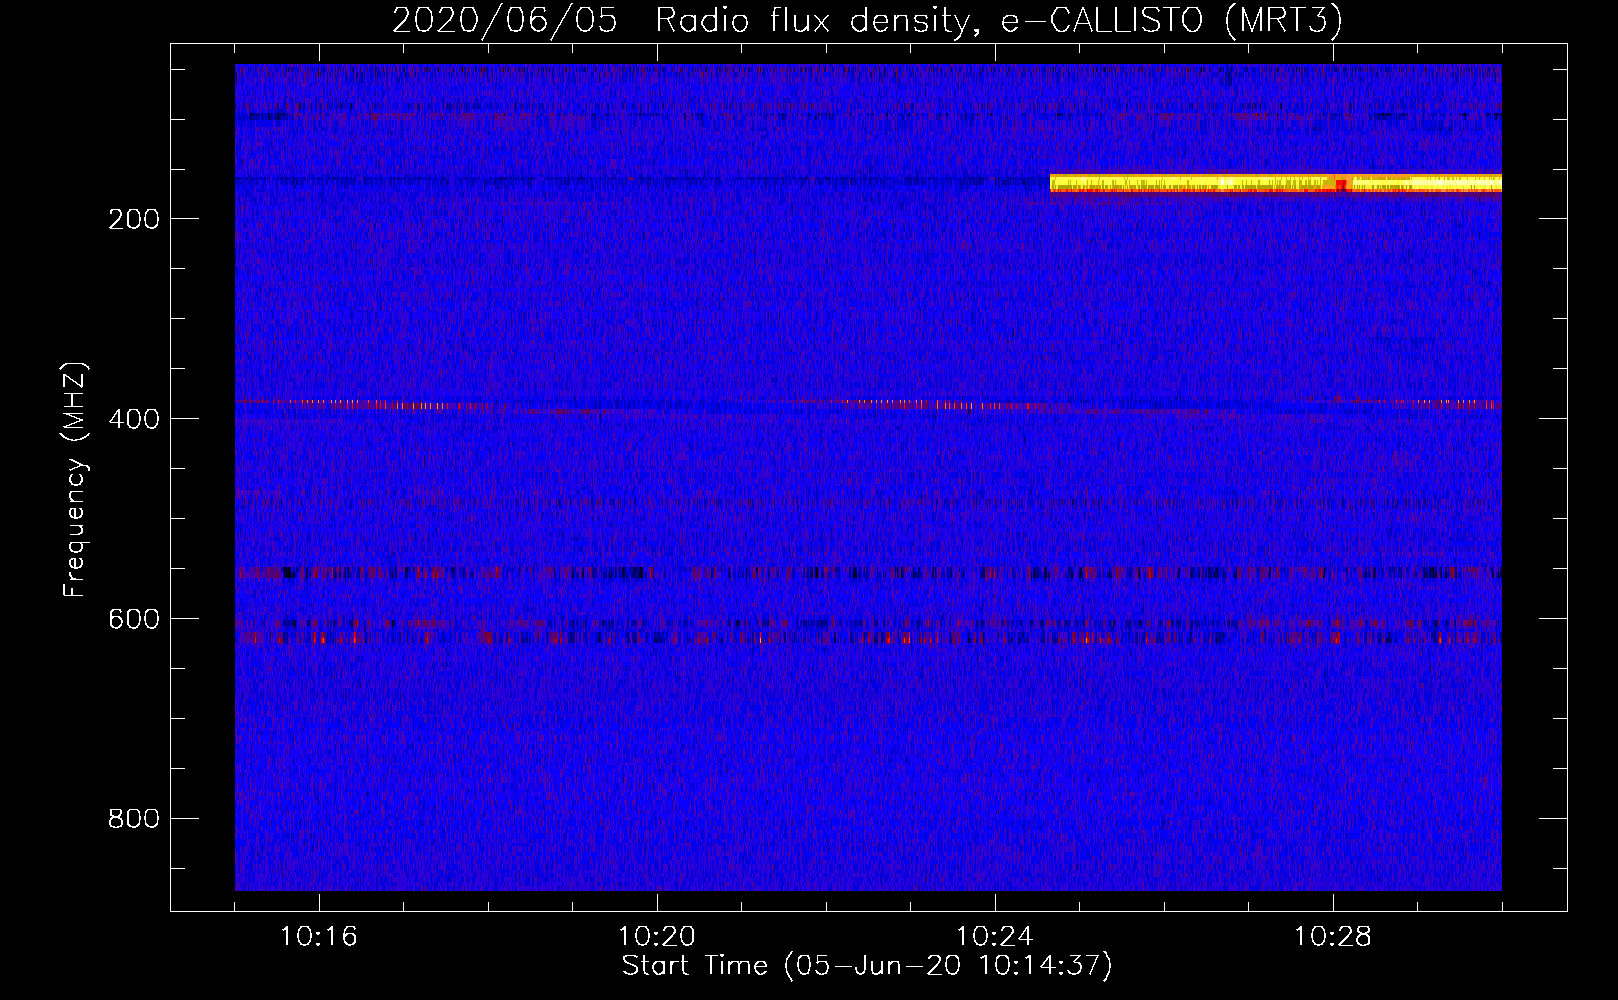This screenshot has height=1000, width=1618.
Task: Click the bright yellow emission band in spectrogram
Action: pyautogui.click(x=1276, y=183)
